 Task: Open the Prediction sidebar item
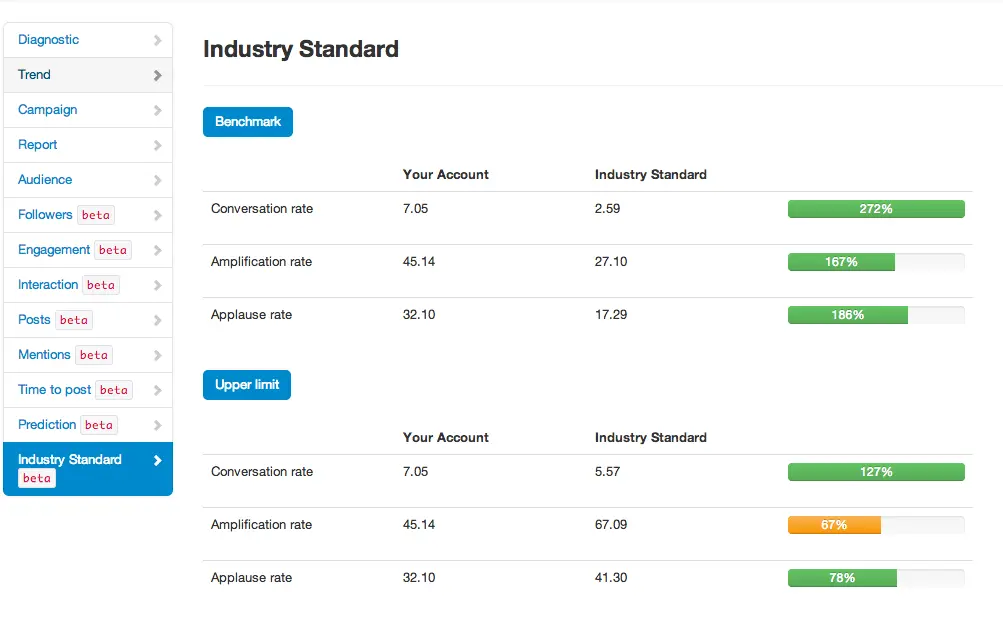[x=47, y=425]
